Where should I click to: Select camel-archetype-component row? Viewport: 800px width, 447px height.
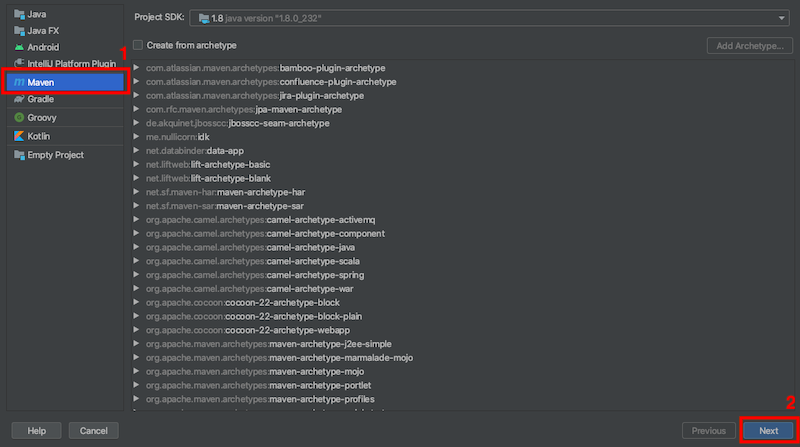(x=462, y=233)
